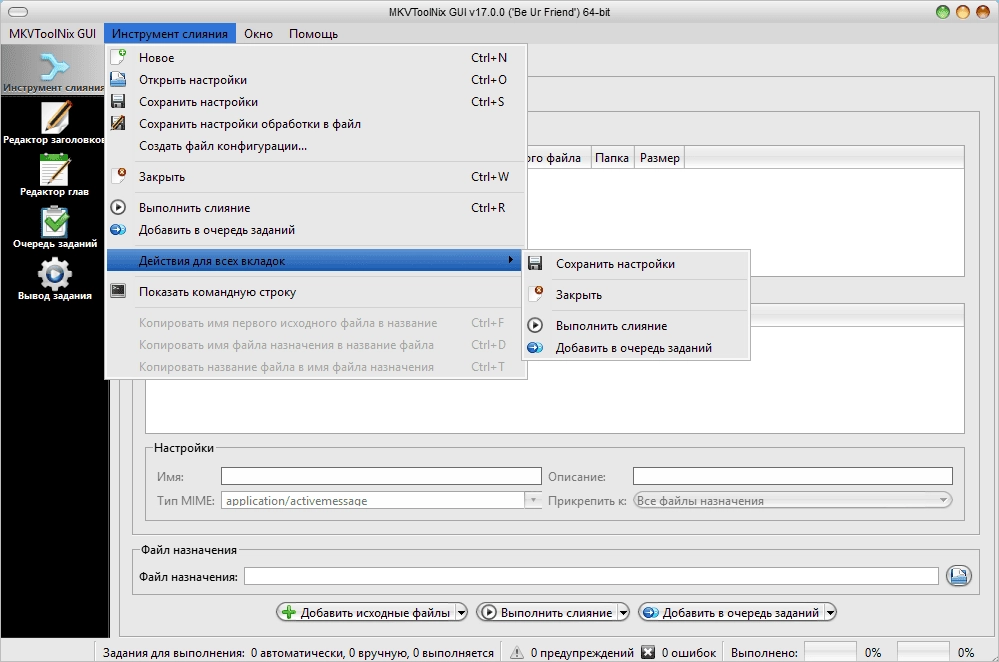Click icon beside Сохранить настройки обработки в файл
This screenshot has height=662, width=999.
[x=119, y=124]
